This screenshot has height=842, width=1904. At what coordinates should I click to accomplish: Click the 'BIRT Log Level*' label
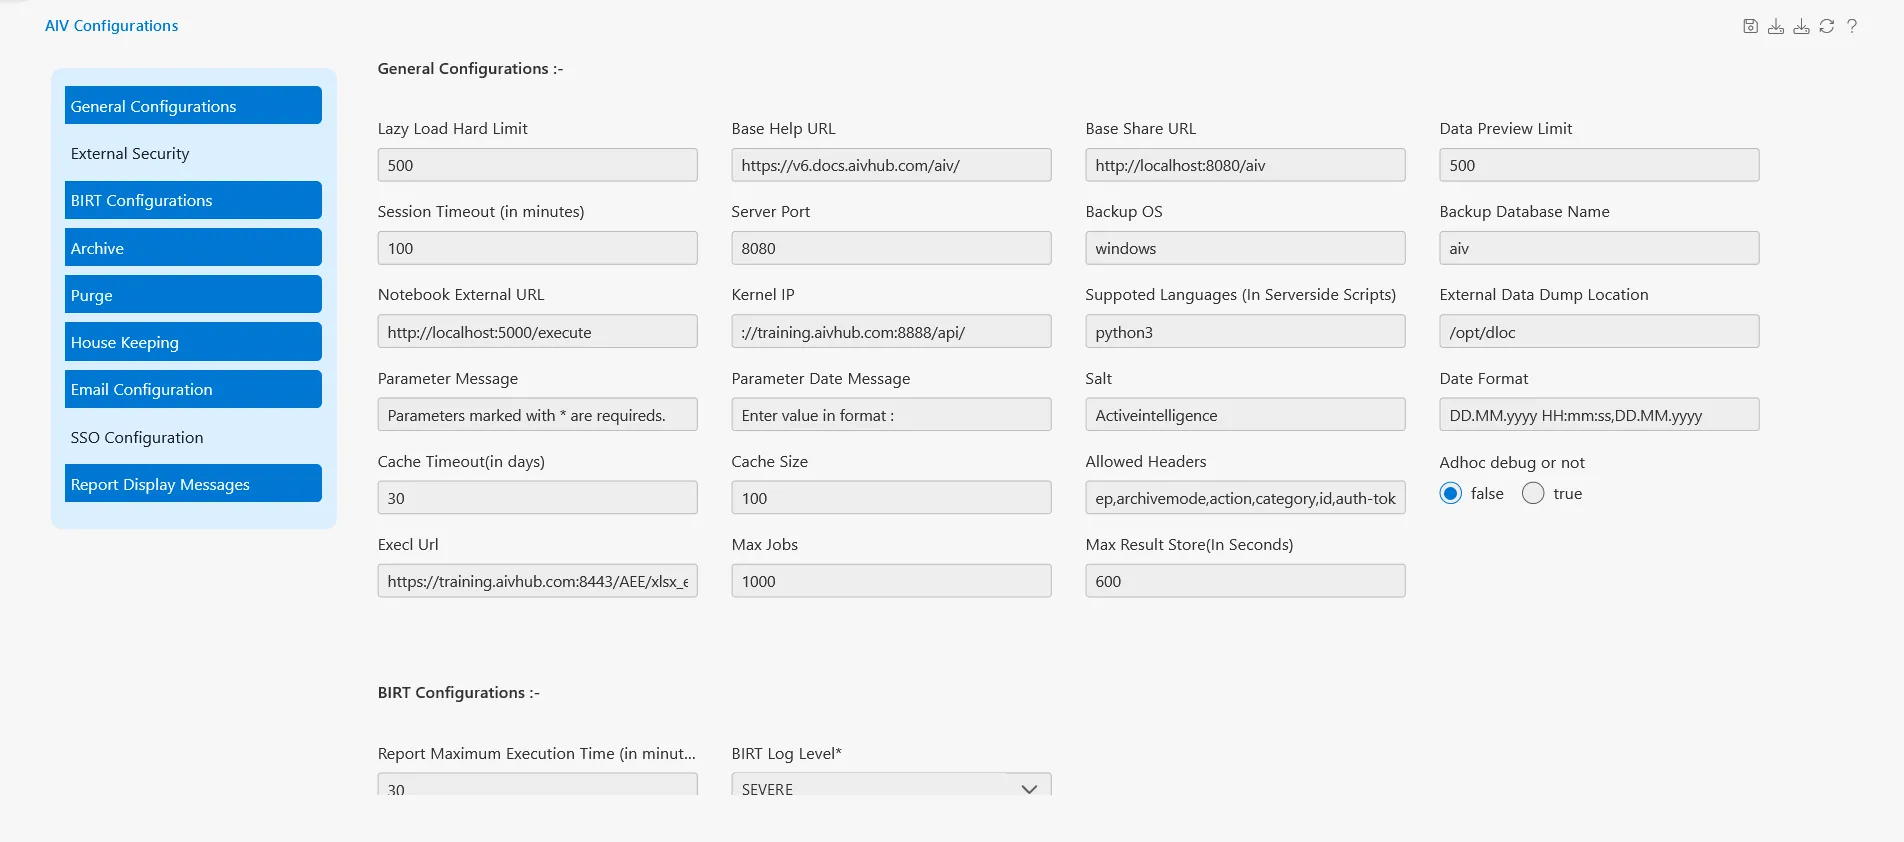[x=786, y=753]
